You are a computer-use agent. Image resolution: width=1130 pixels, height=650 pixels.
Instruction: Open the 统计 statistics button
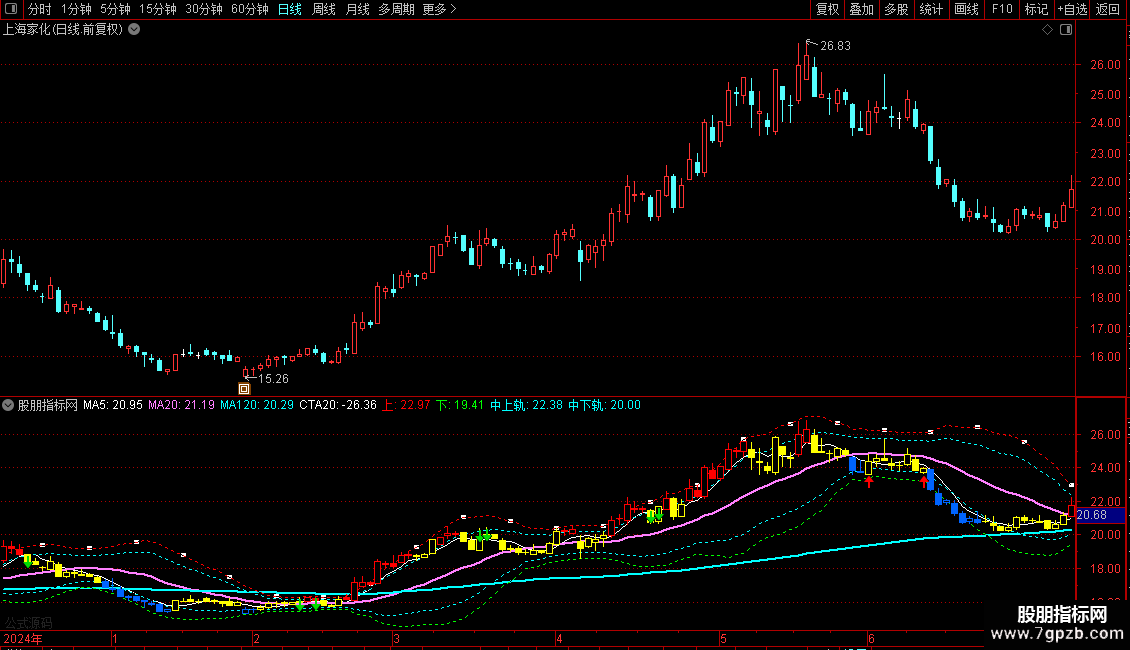coord(930,9)
